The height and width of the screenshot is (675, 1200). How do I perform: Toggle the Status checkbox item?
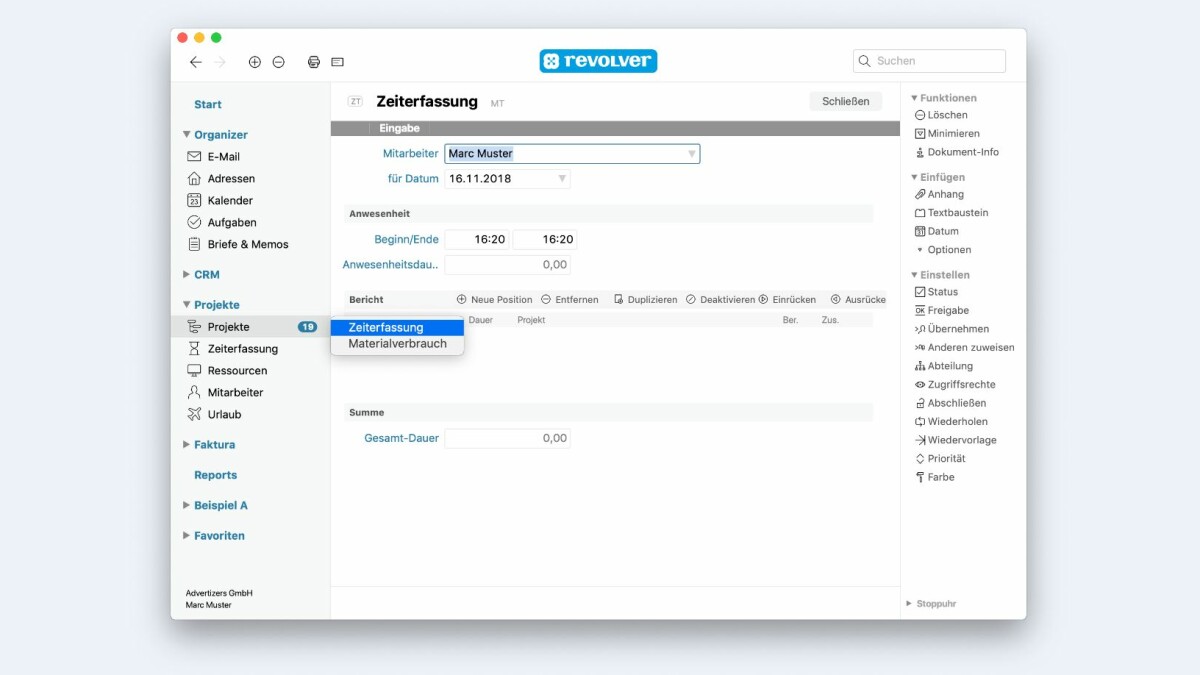tap(941, 292)
